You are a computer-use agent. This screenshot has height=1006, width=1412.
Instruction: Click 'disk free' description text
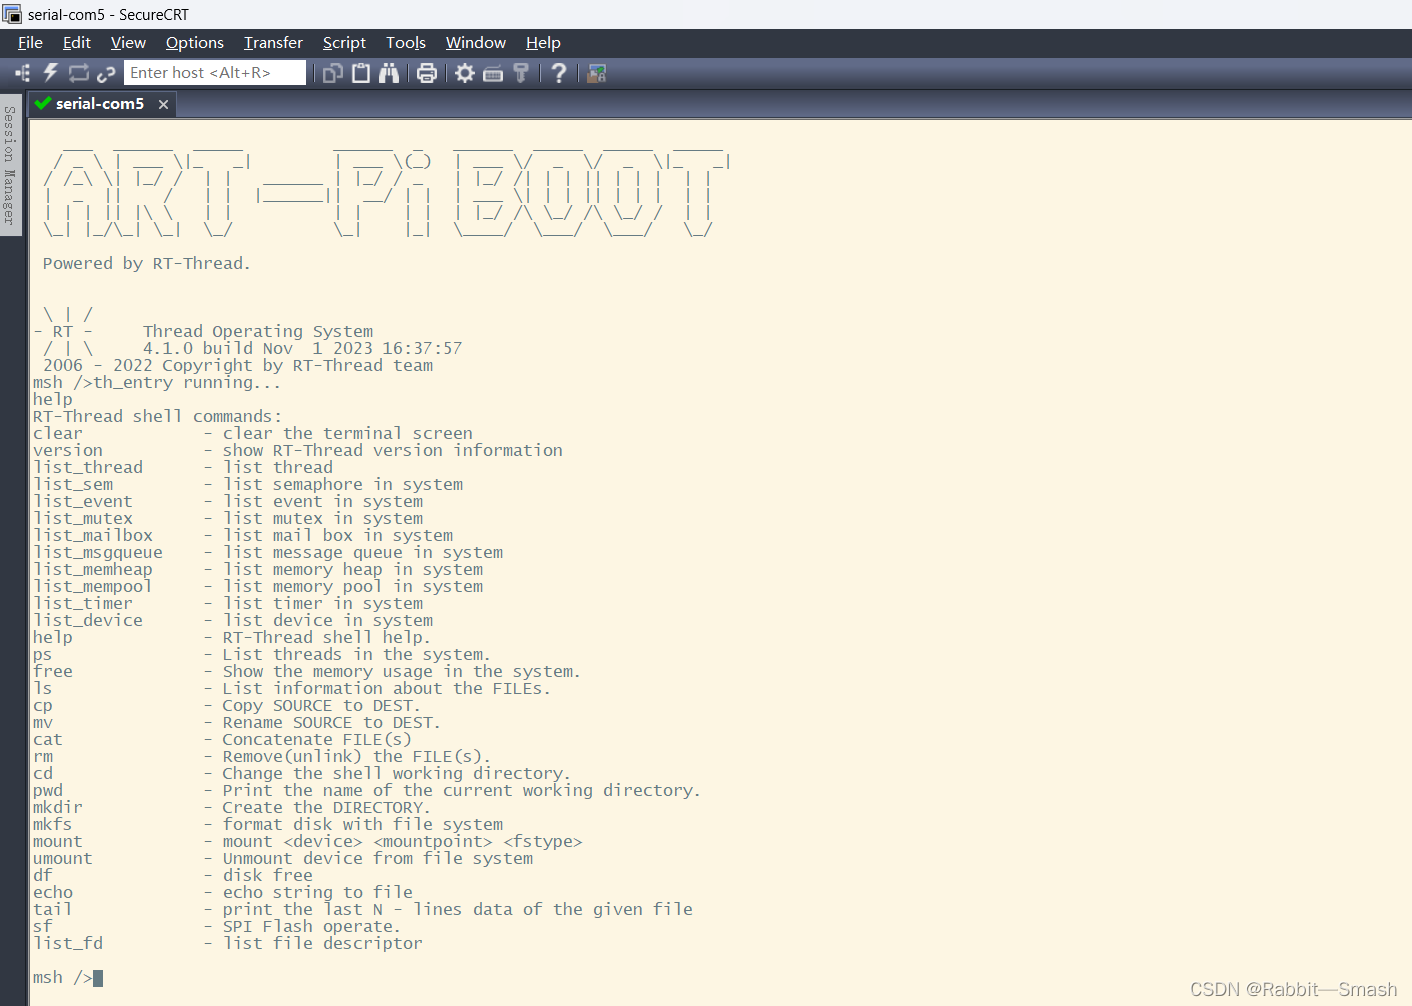[x=268, y=875]
